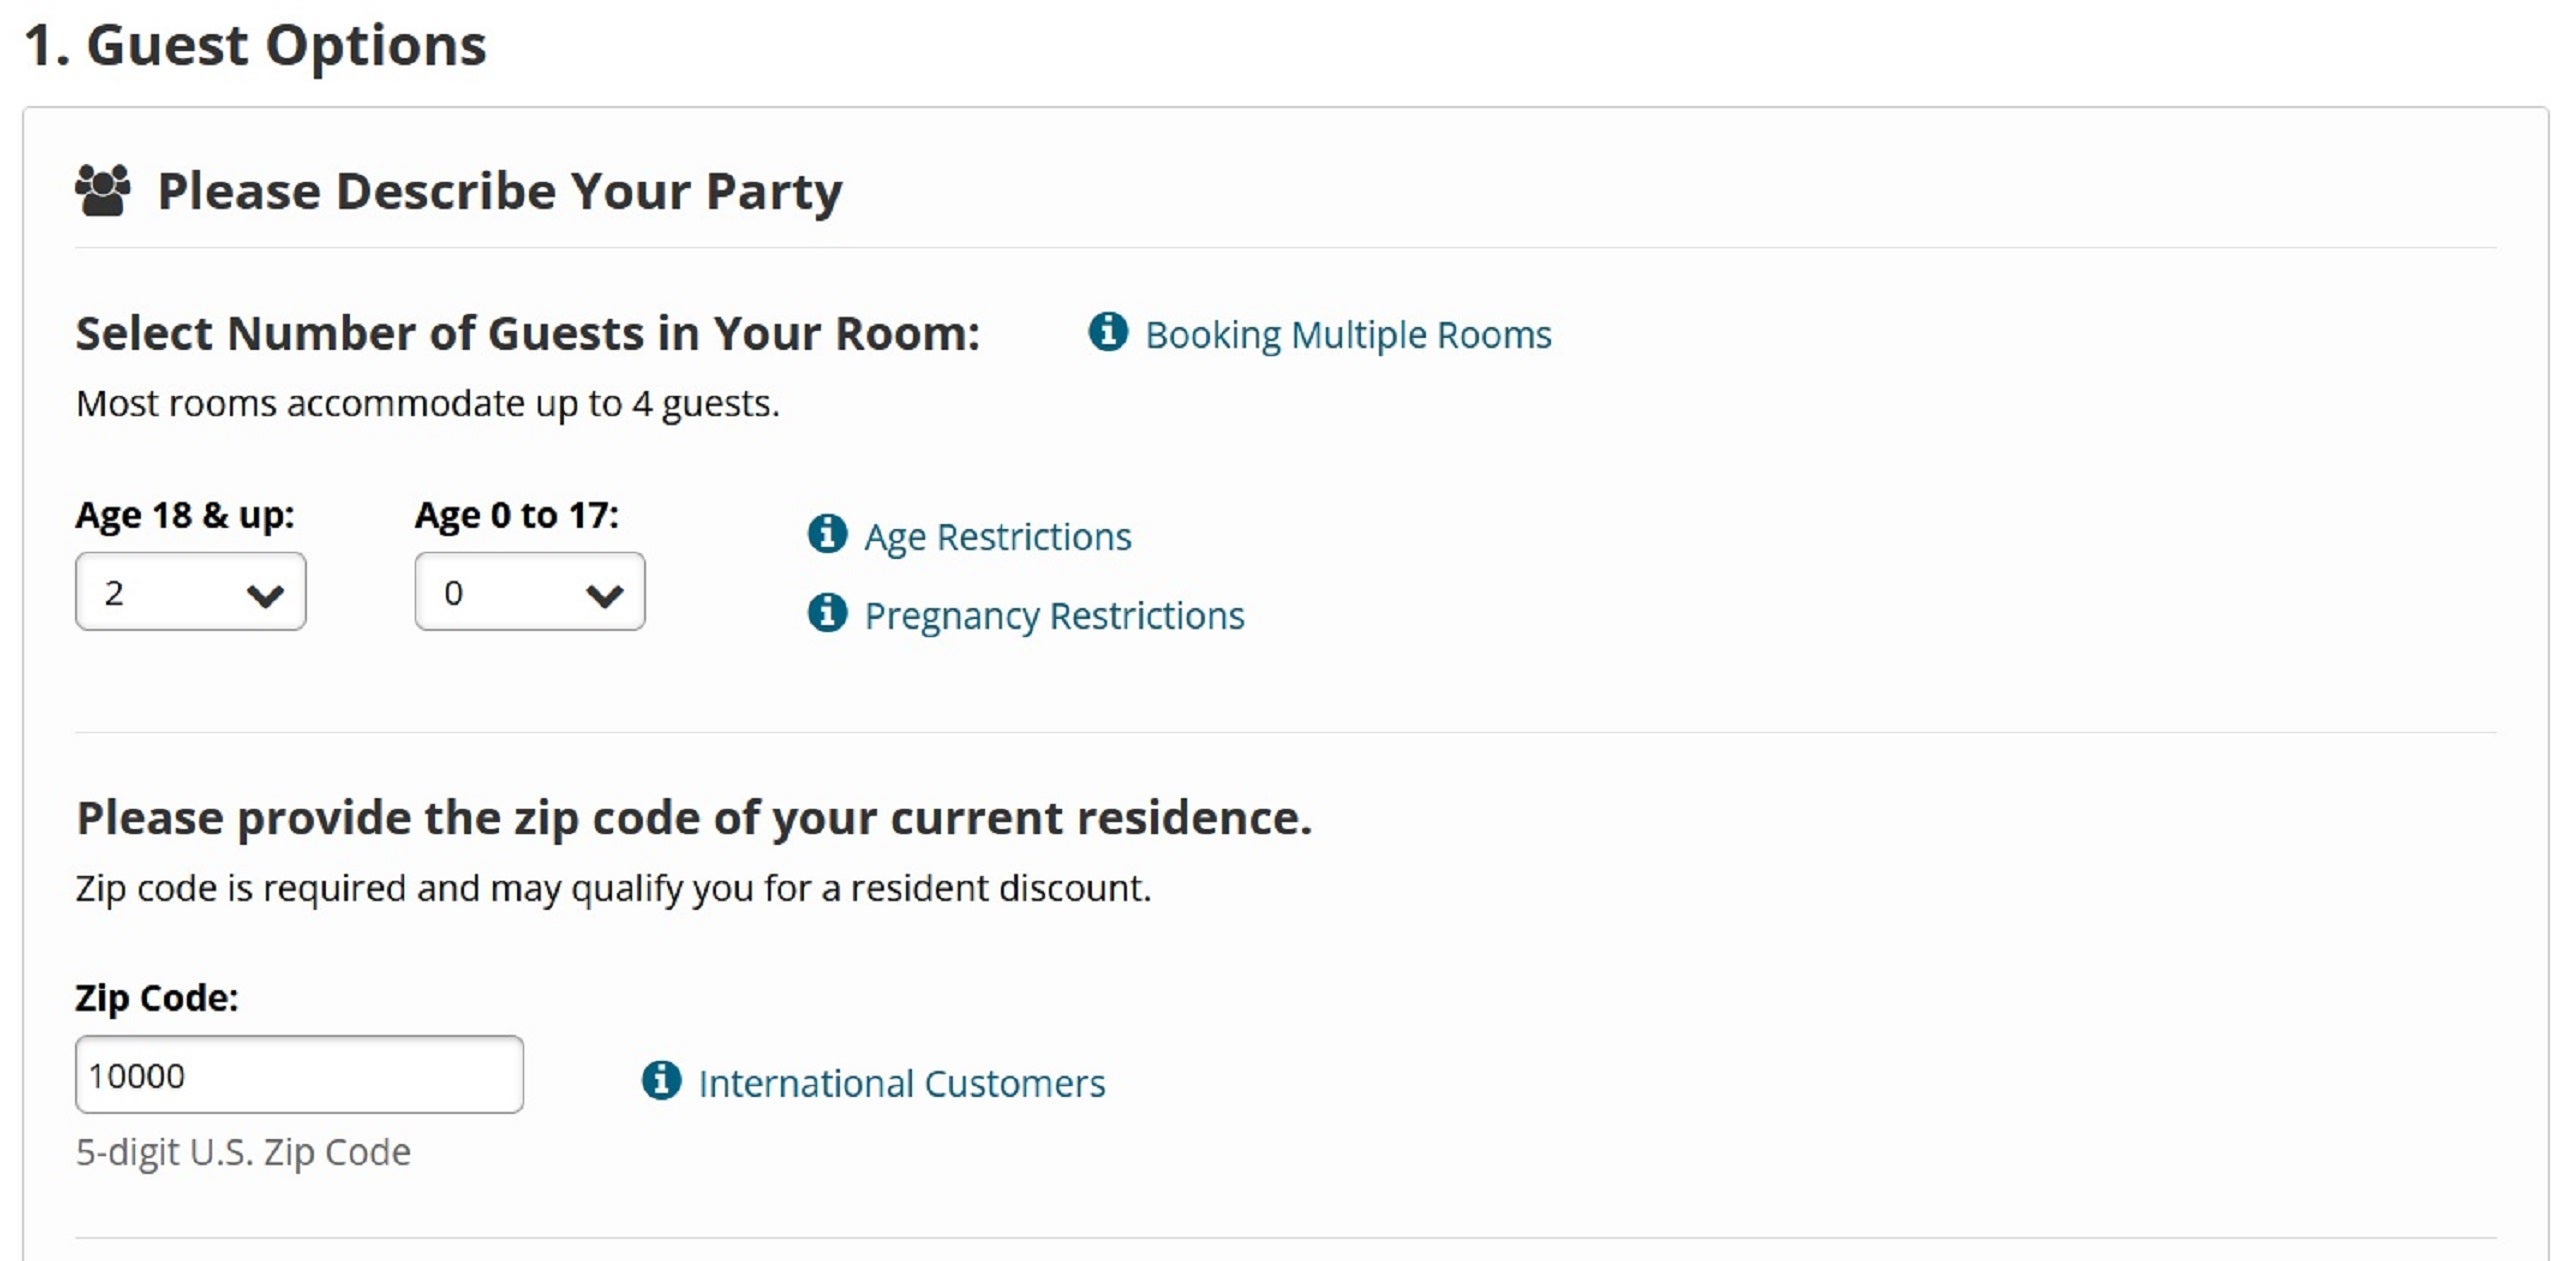Screen dimensions: 2560x1261
Task: Open the International Customers link
Action: pyautogui.click(x=901, y=1083)
